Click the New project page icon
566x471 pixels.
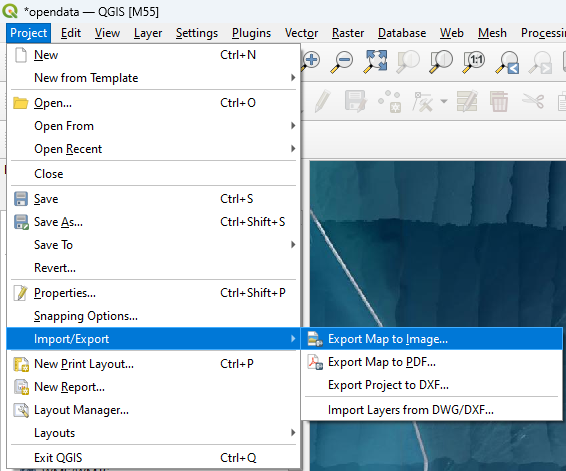(21, 55)
